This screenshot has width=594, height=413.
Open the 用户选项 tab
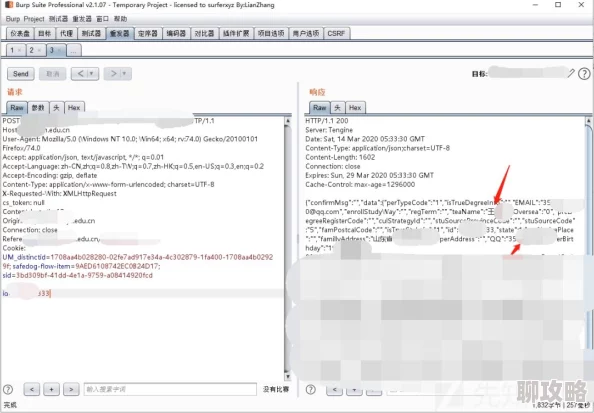[306, 33]
